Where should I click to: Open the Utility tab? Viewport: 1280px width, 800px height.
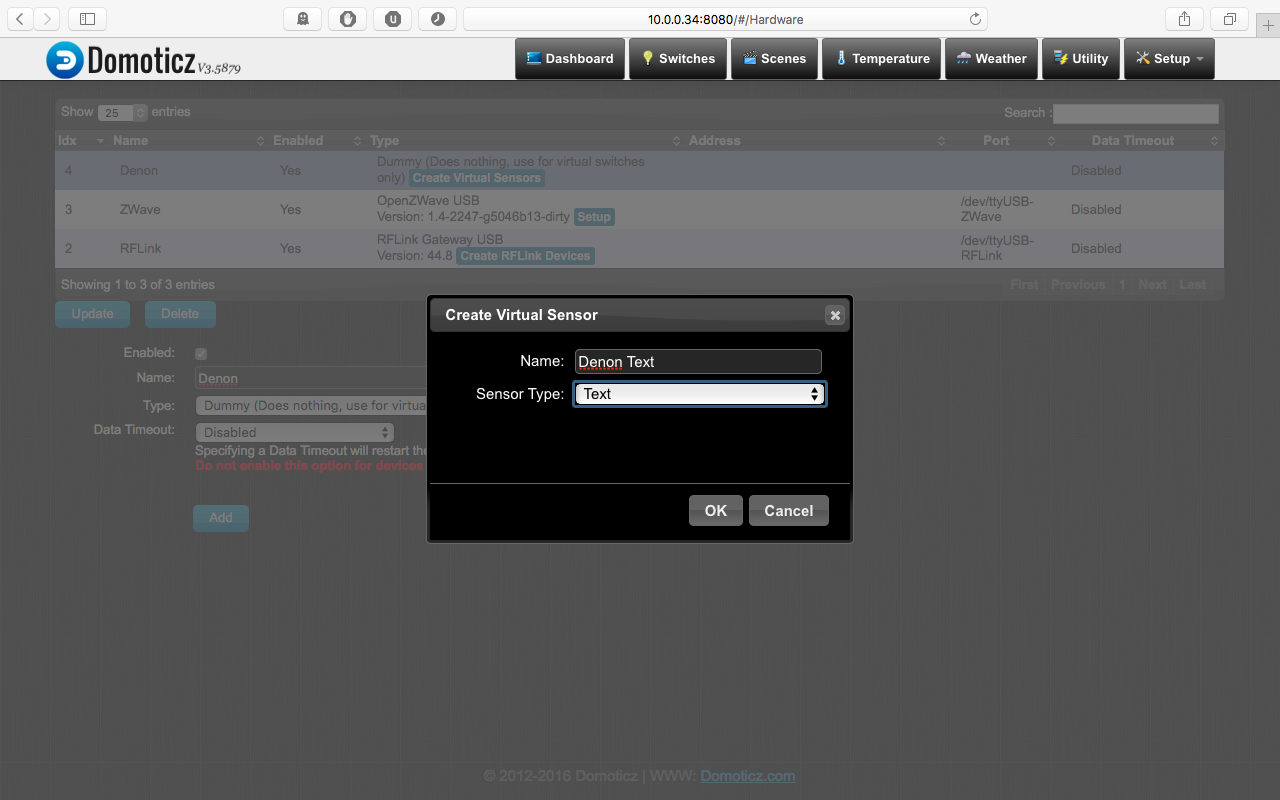1081,59
